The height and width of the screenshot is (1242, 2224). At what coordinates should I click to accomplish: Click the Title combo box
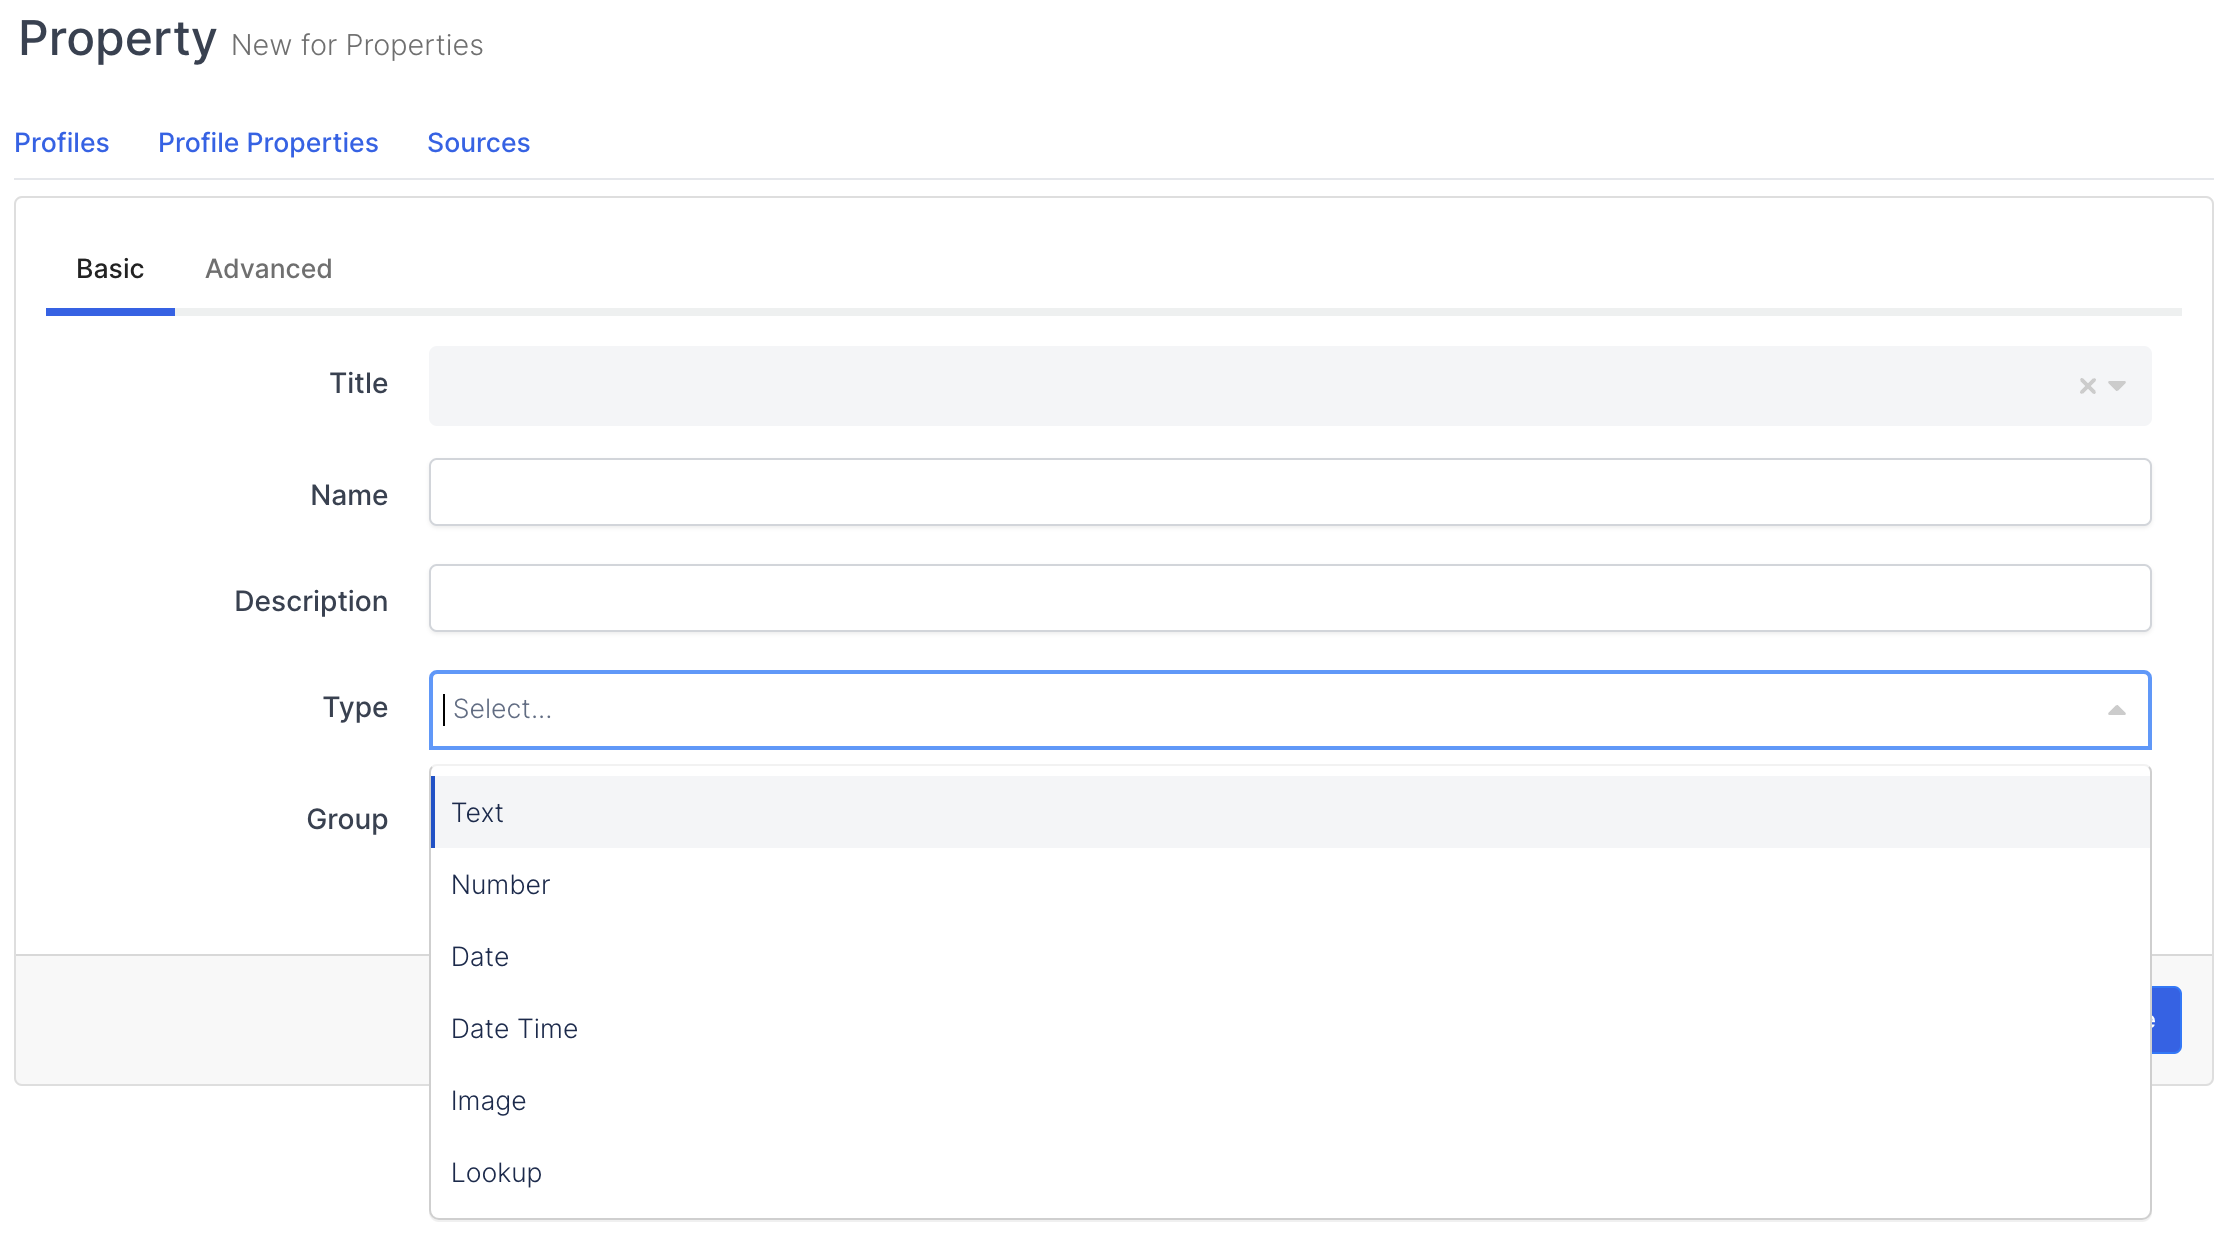[1240, 386]
